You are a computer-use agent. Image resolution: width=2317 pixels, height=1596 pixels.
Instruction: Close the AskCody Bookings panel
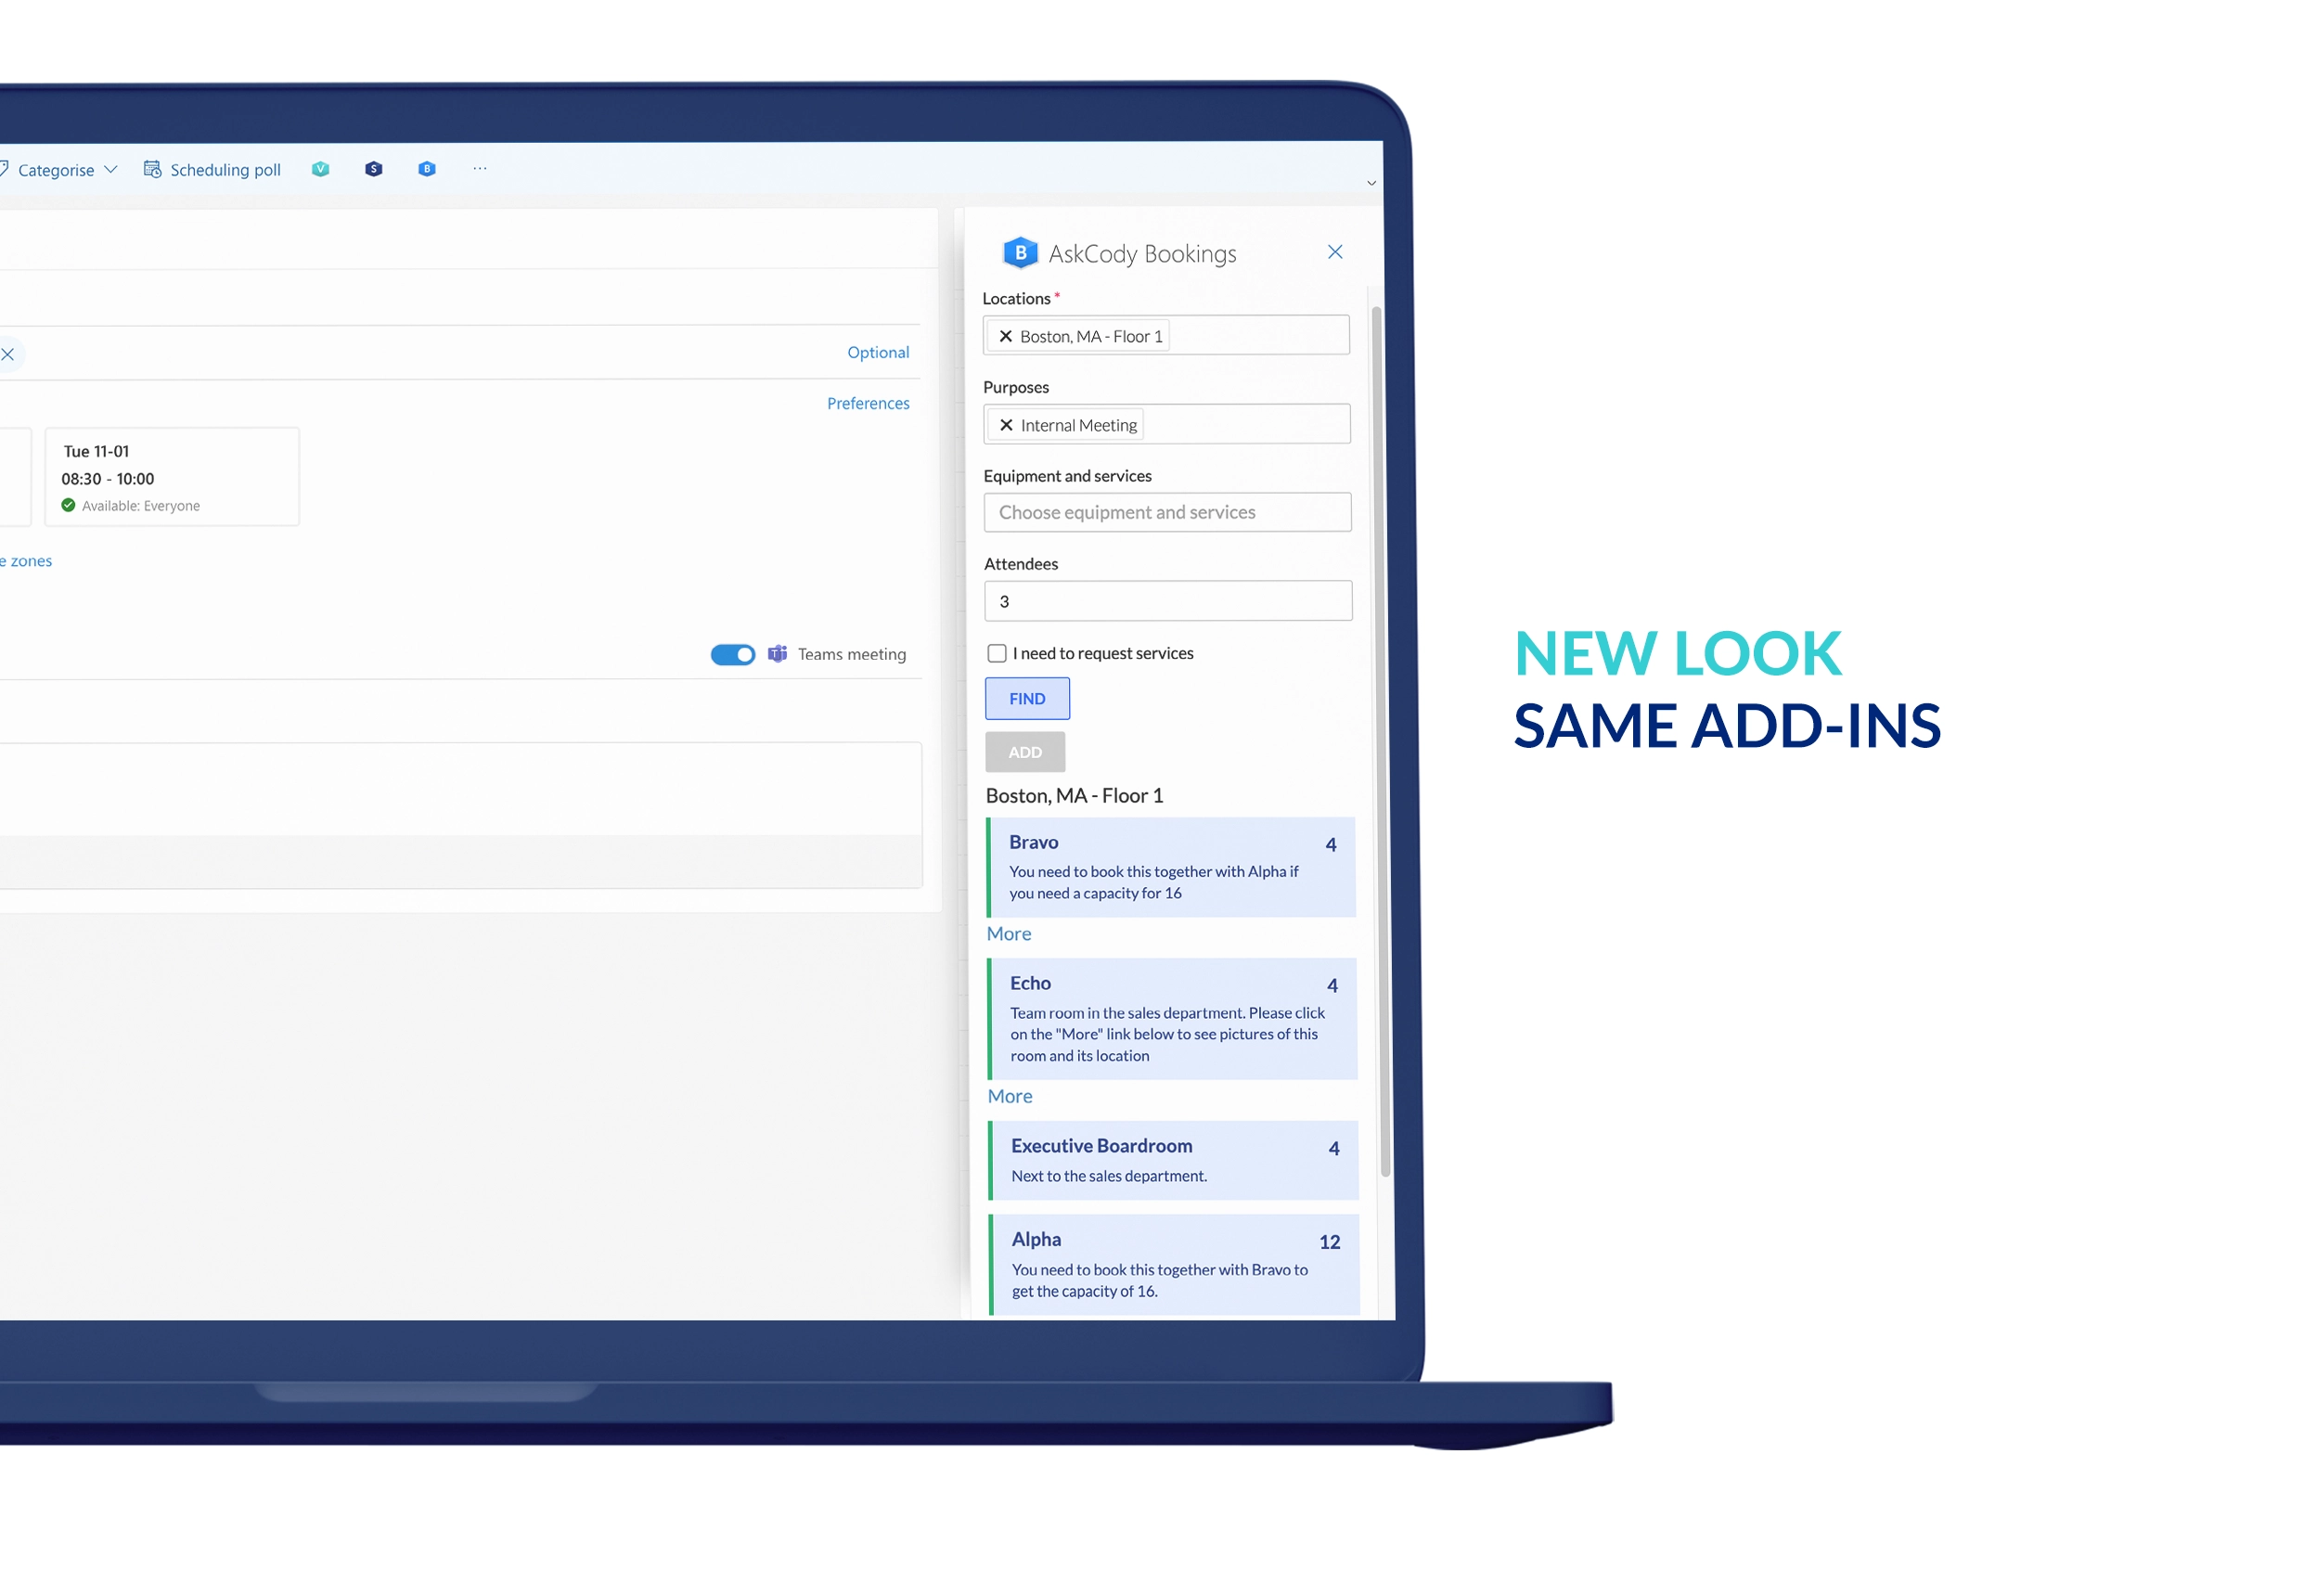[1334, 252]
